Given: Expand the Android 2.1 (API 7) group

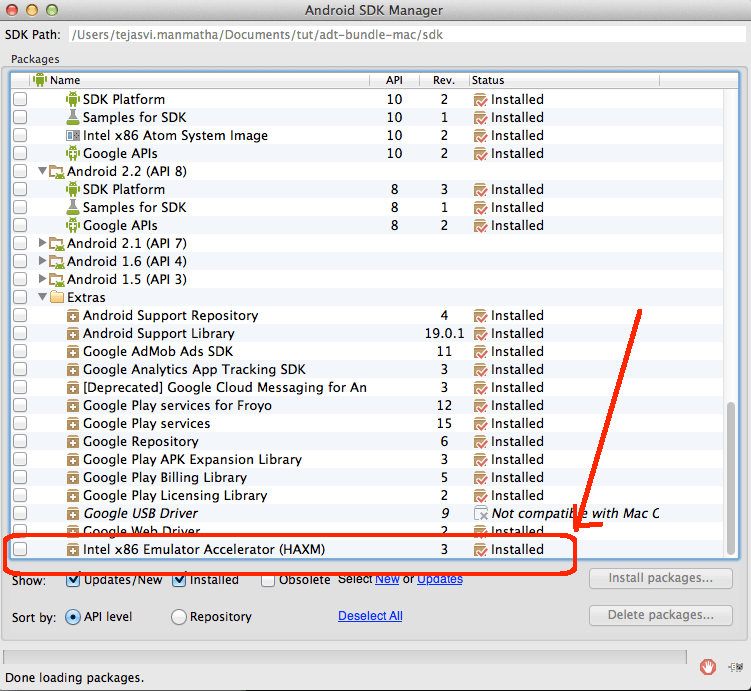Looking at the screenshot, I should point(42,243).
